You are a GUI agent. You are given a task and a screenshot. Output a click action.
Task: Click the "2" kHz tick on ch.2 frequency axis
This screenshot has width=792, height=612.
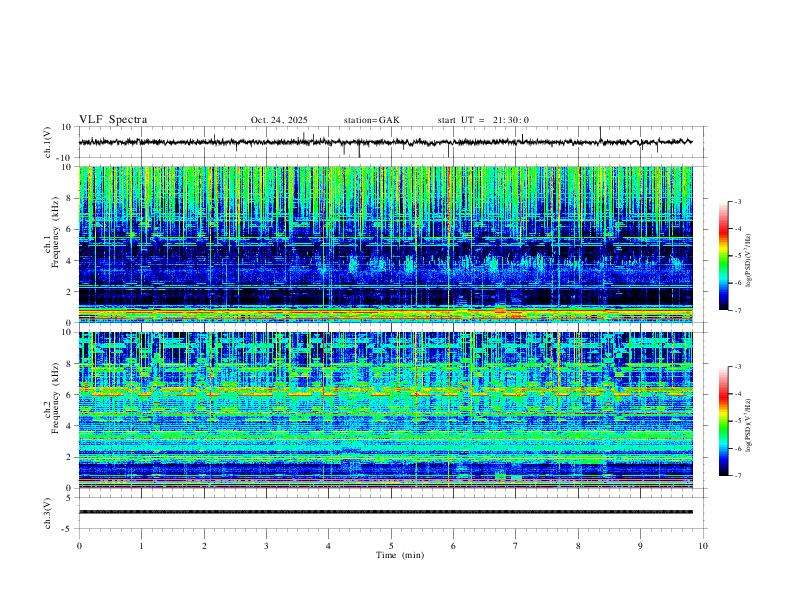coord(70,457)
